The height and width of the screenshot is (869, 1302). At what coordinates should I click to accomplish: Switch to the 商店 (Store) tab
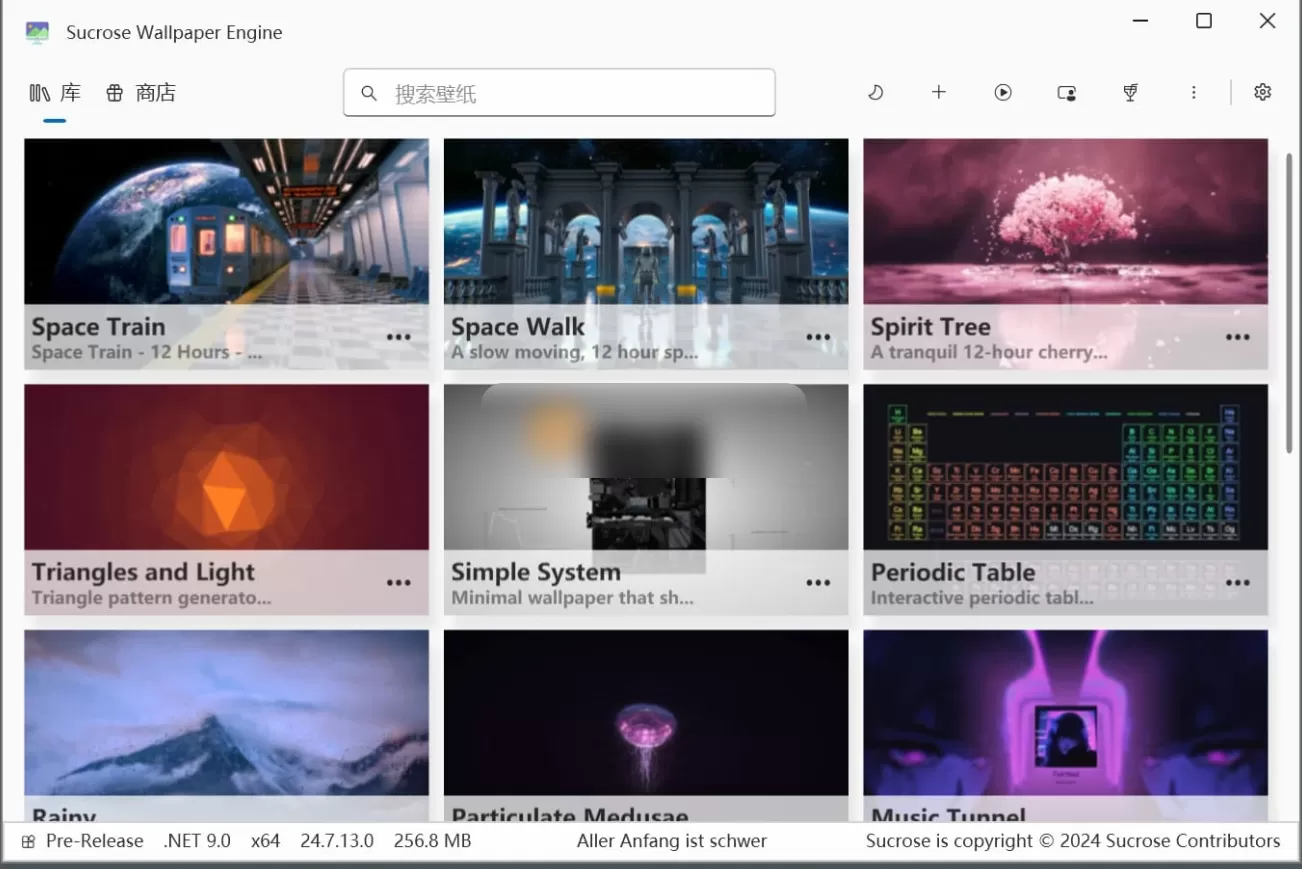tap(141, 93)
